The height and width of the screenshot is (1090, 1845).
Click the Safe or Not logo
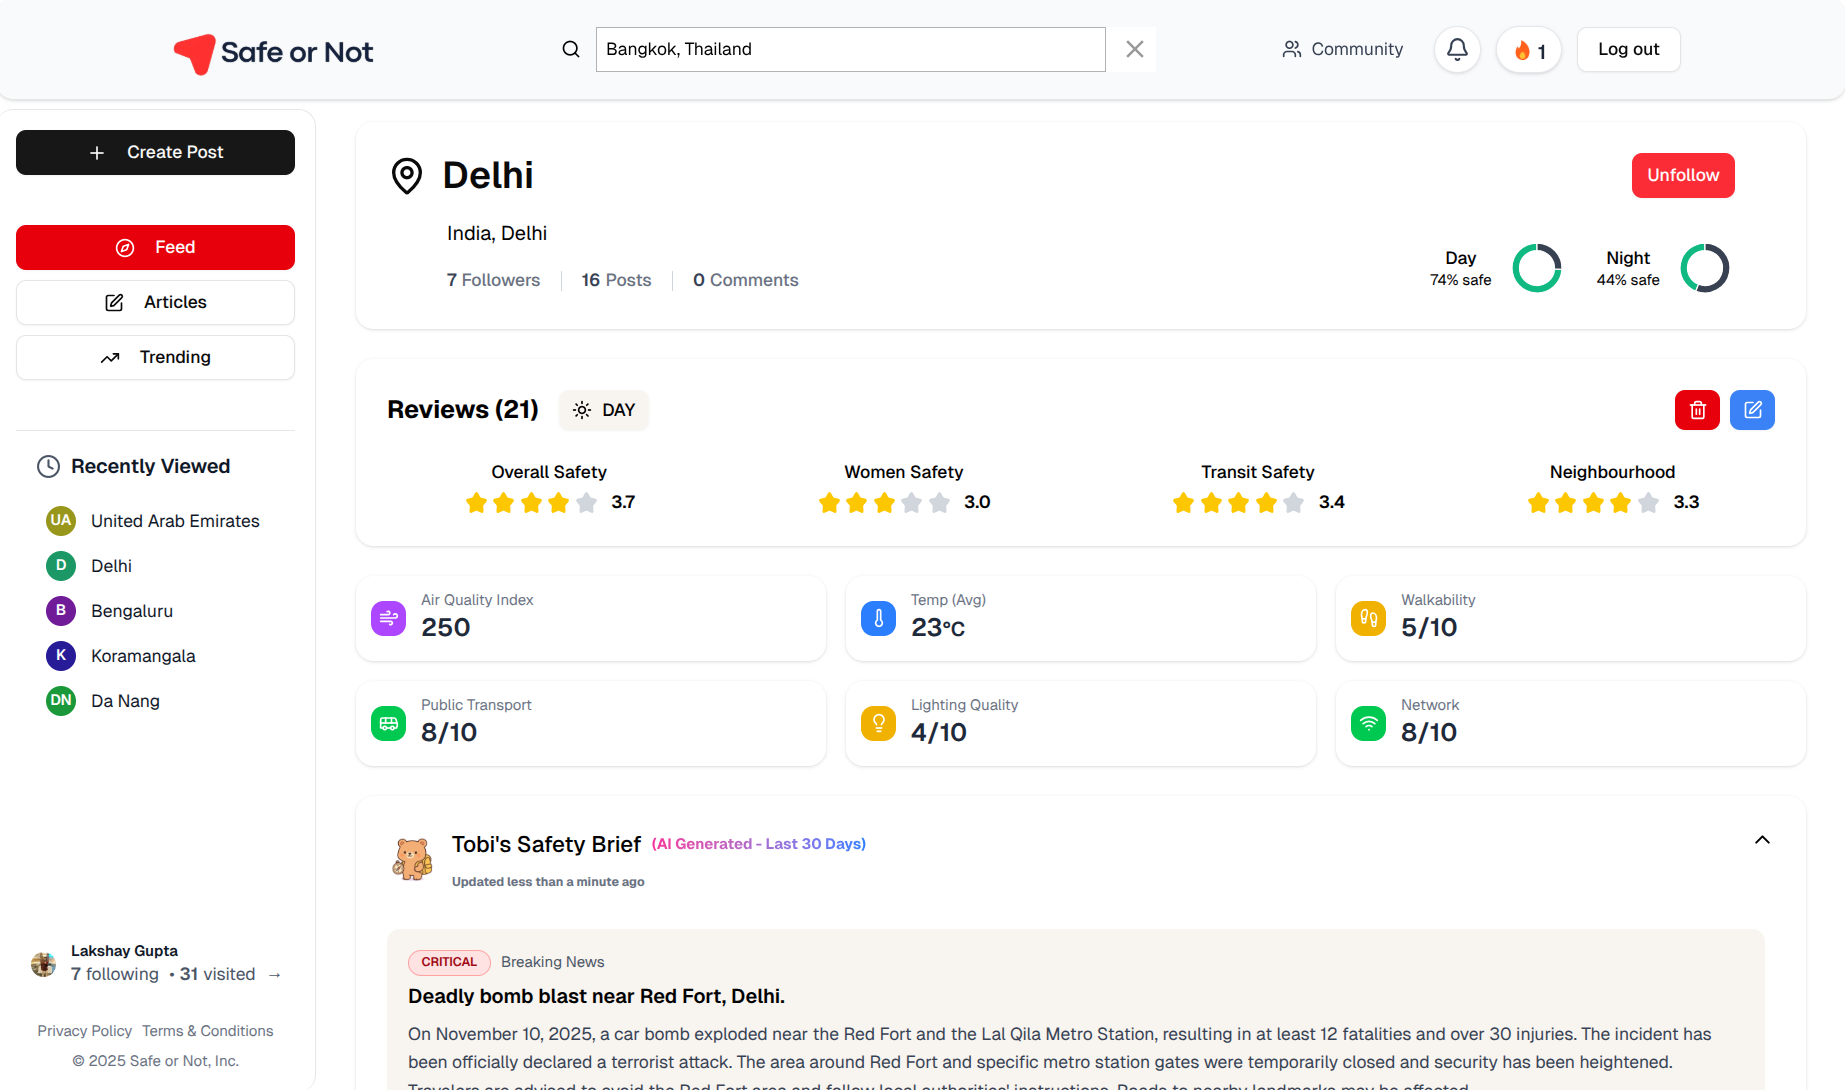tap(273, 52)
